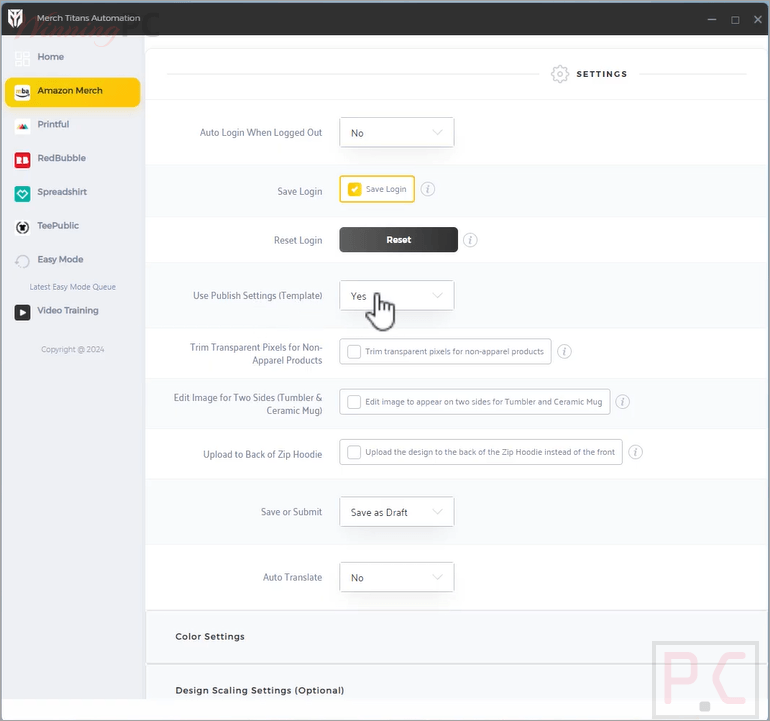Click info icon for Tumbler and Ceramic Mug
Screen dimensions: 770x721
click(x=623, y=402)
